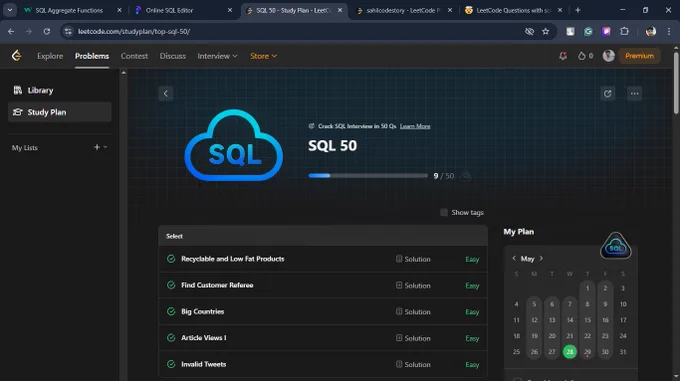Bookmark page with the star icon
Image resolution: width=680 pixels, height=381 pixels.
546,32
